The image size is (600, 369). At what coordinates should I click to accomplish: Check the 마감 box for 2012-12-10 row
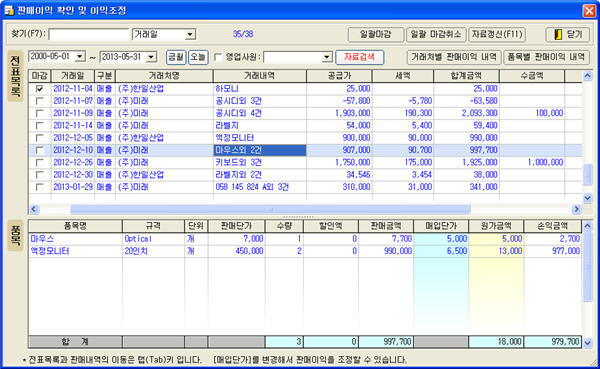coord(39,150)
